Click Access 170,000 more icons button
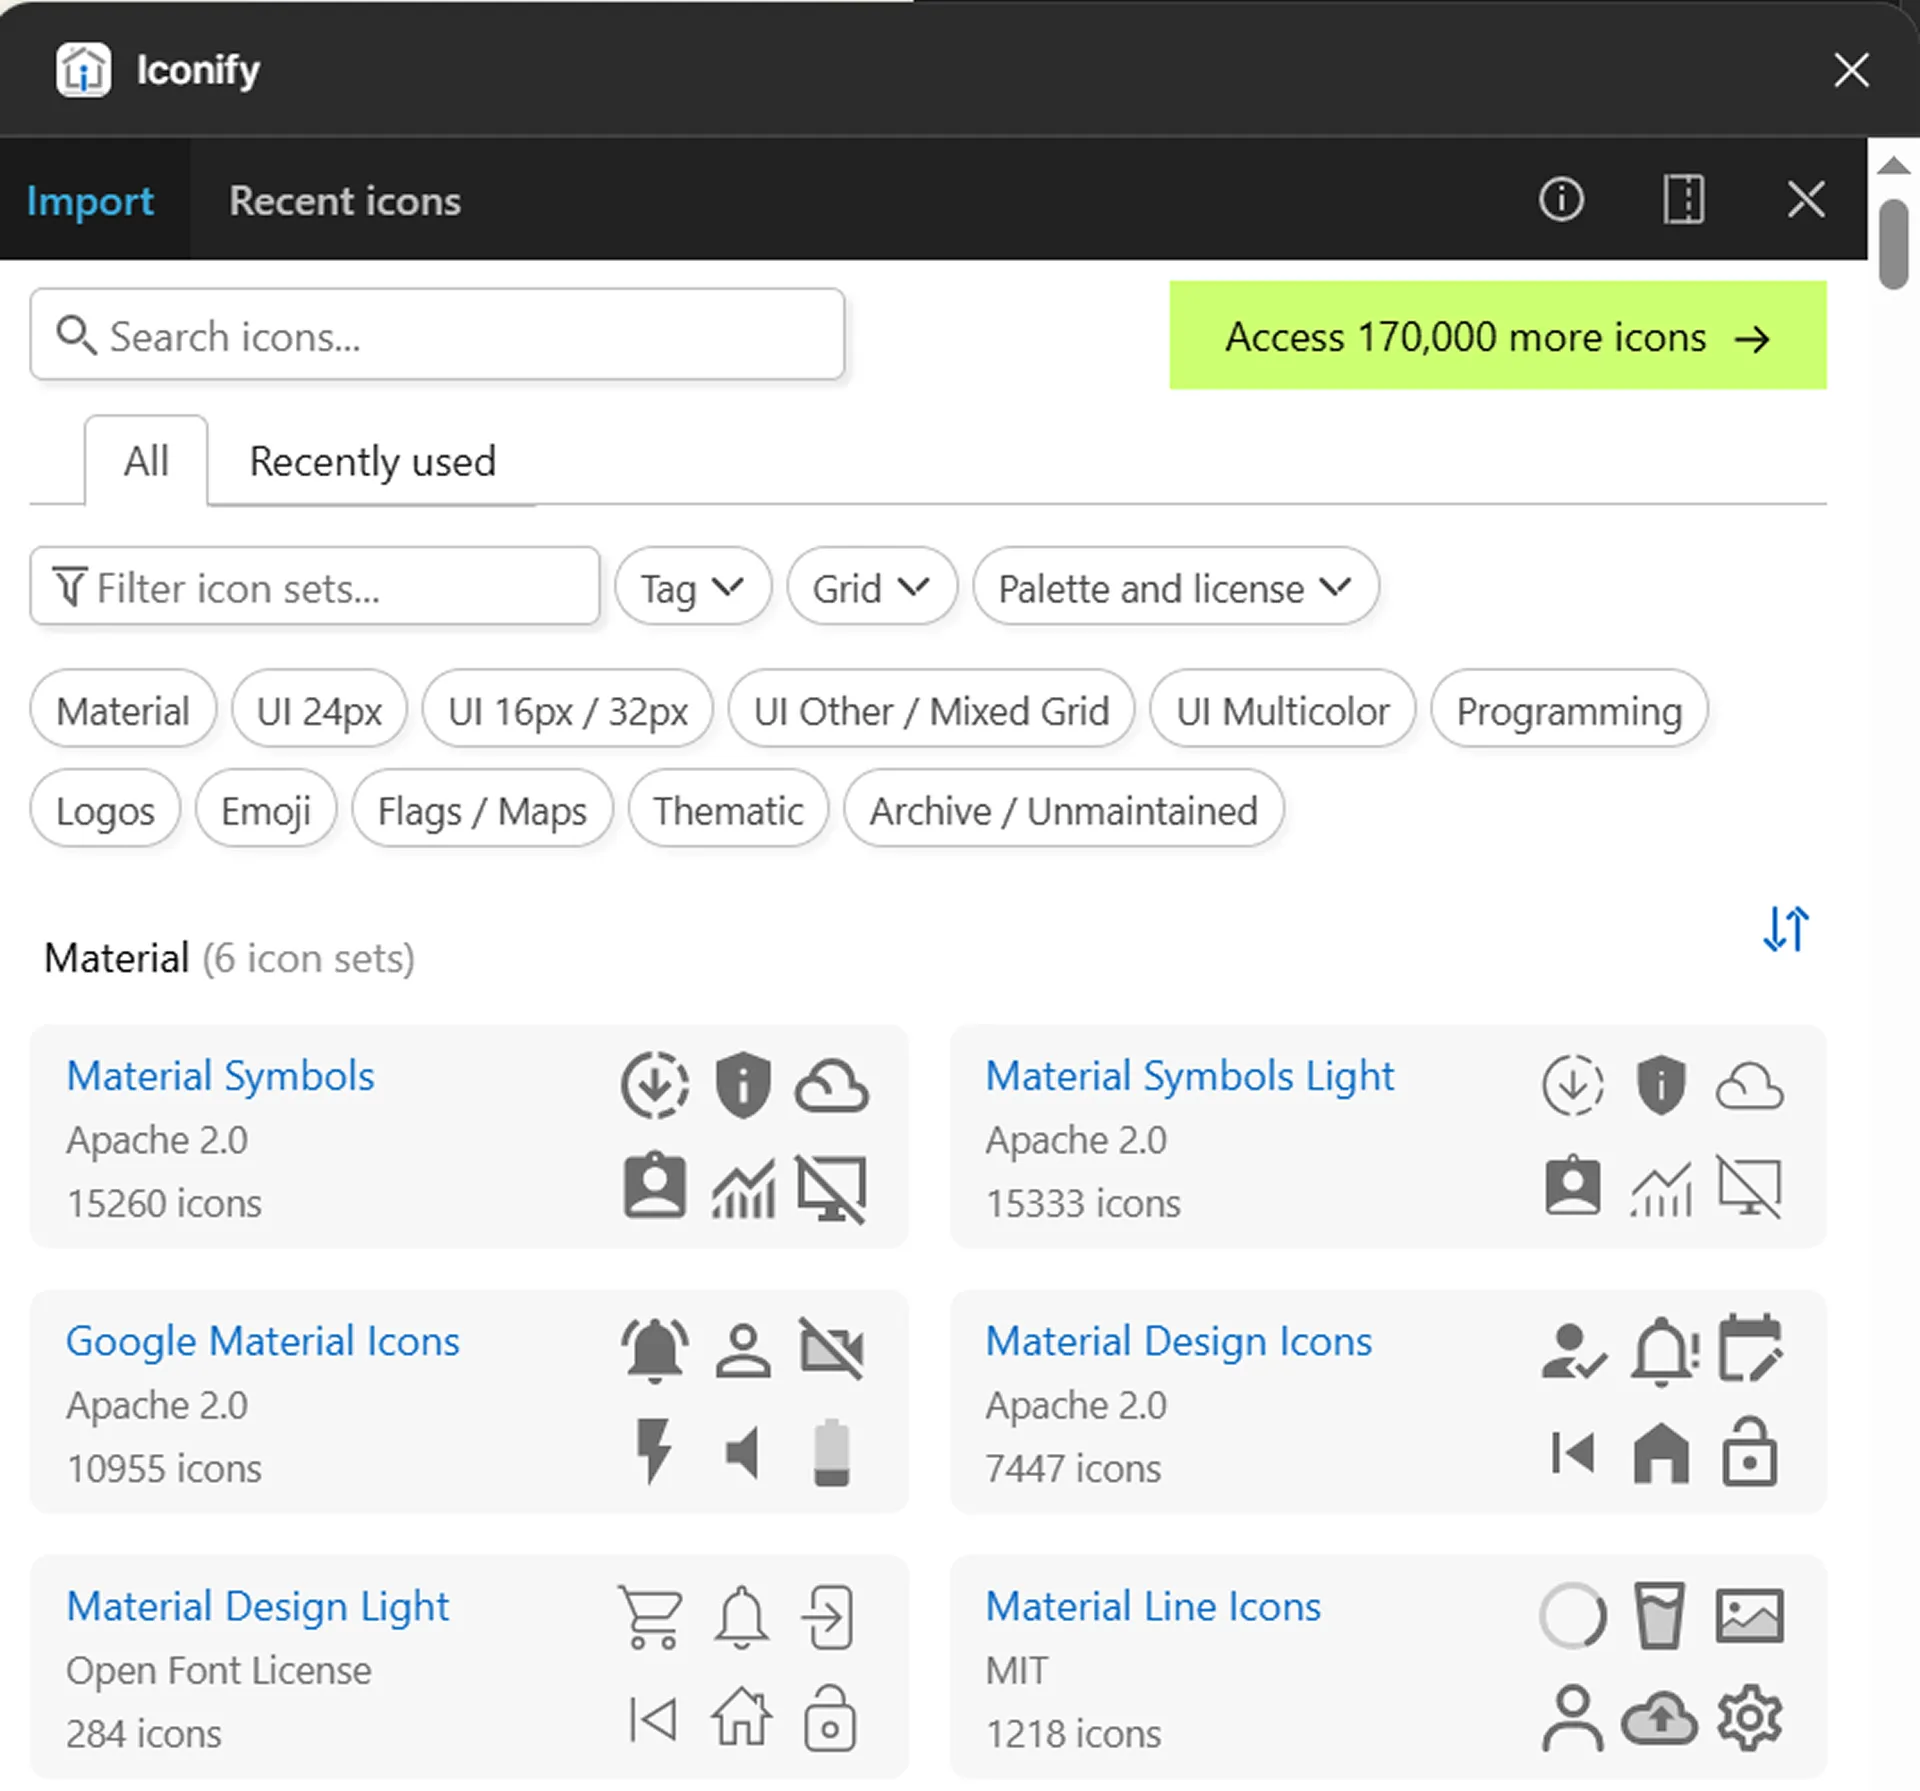 click(x=1498, y=336)
